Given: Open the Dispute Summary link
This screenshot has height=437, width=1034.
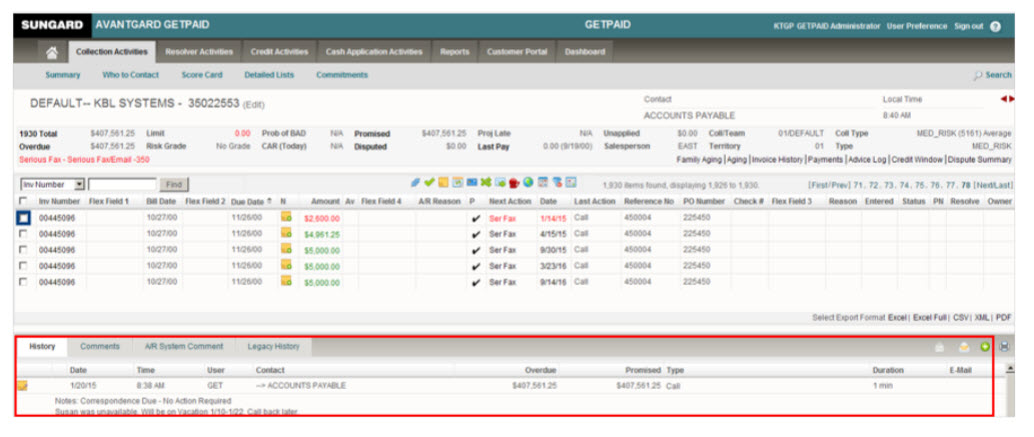Looking at the screenshot, I should 979,160.
